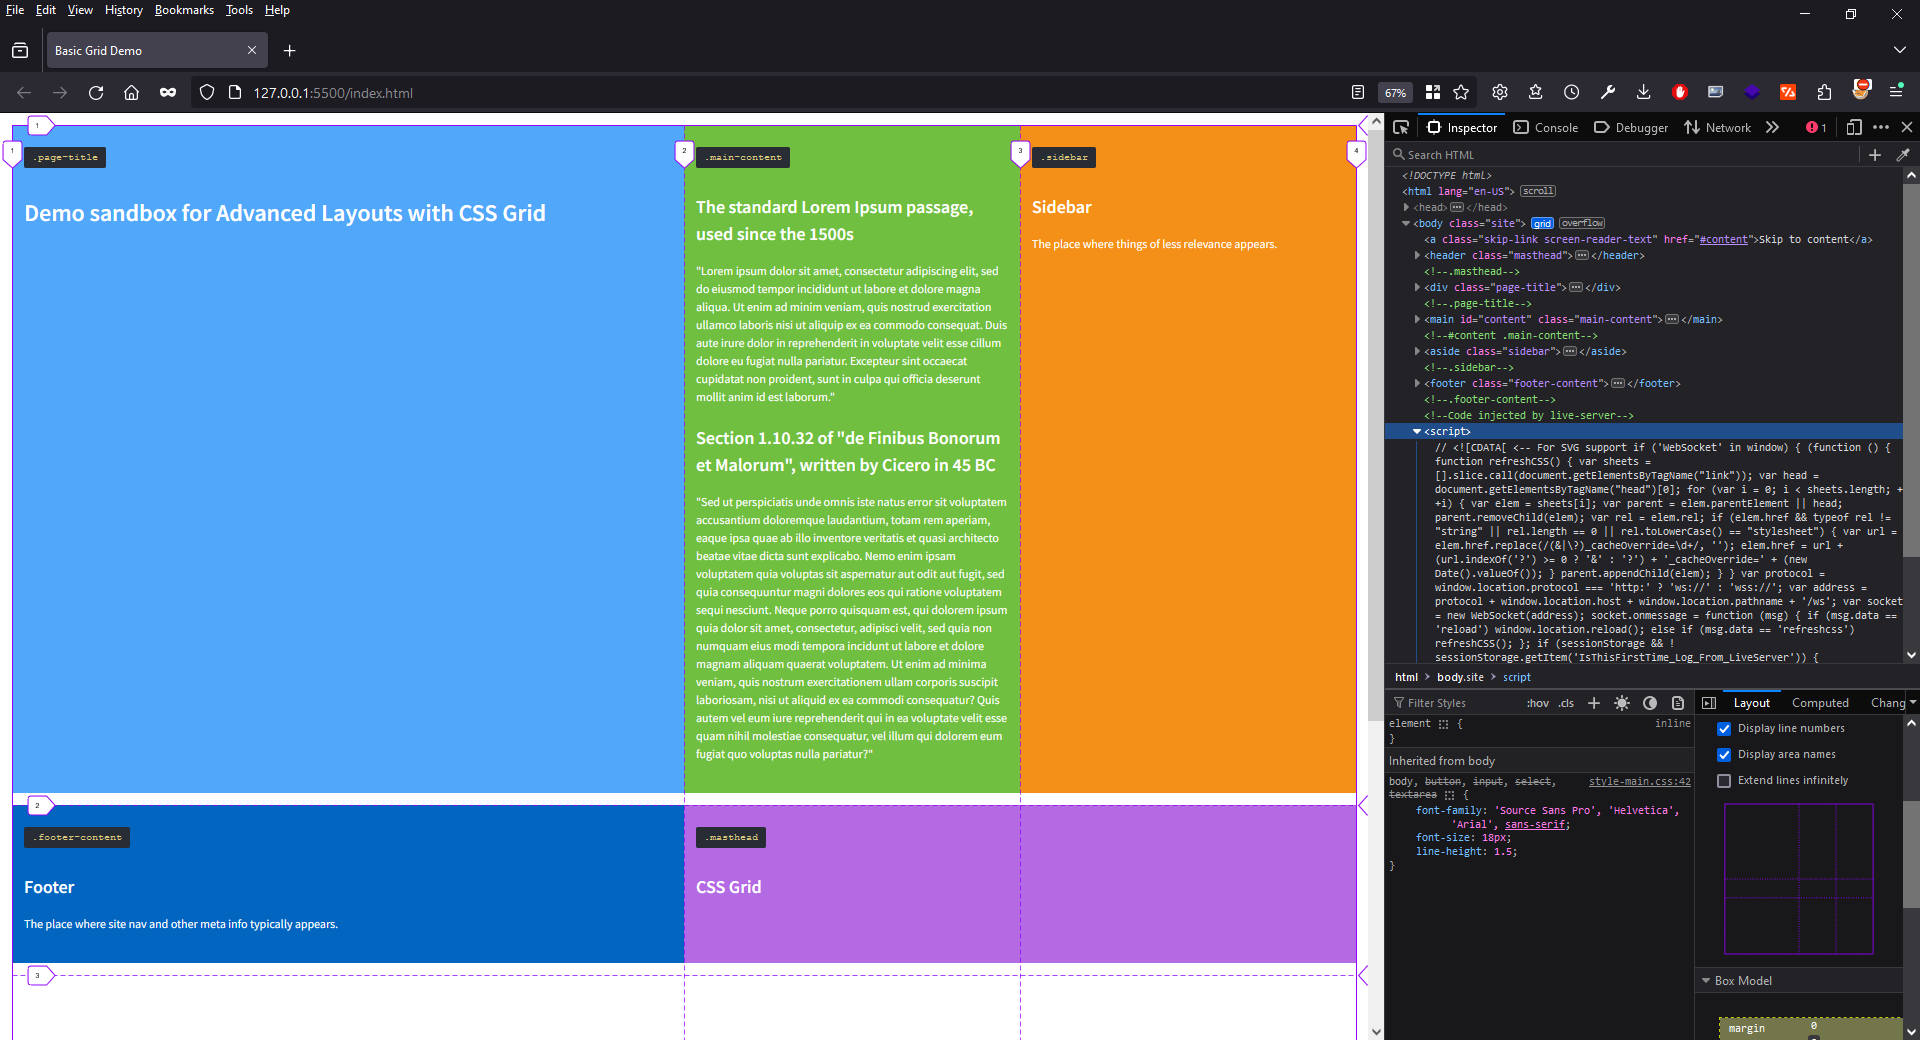Open a new browser tab
Image resolution: width=1920 pixels, height=1040 pixels.
click(290, 50)
